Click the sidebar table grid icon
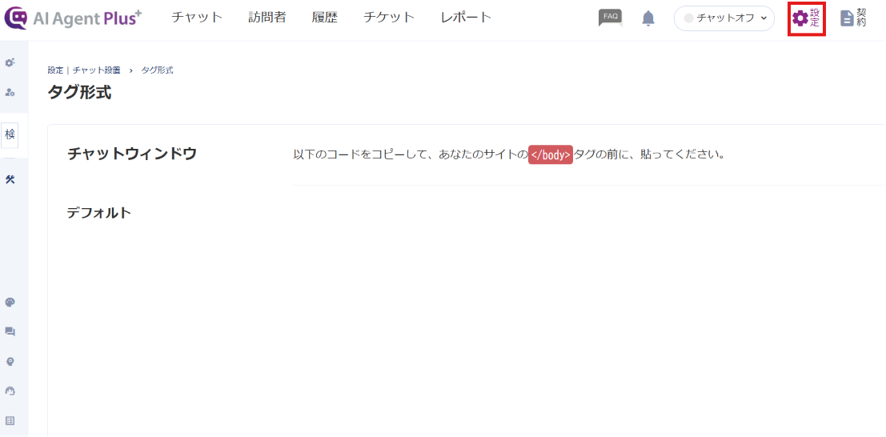Image resolution: width=886 pixels, height=437 pixels. click(10, 421)
